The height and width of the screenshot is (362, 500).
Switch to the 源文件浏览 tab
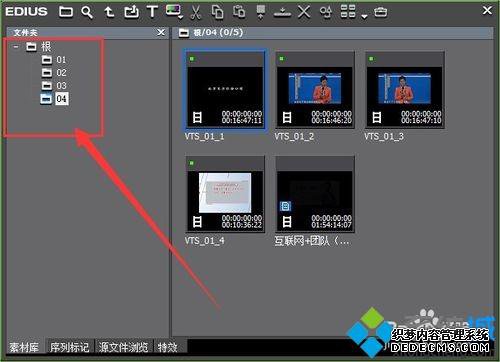click(x=123, y=348)
